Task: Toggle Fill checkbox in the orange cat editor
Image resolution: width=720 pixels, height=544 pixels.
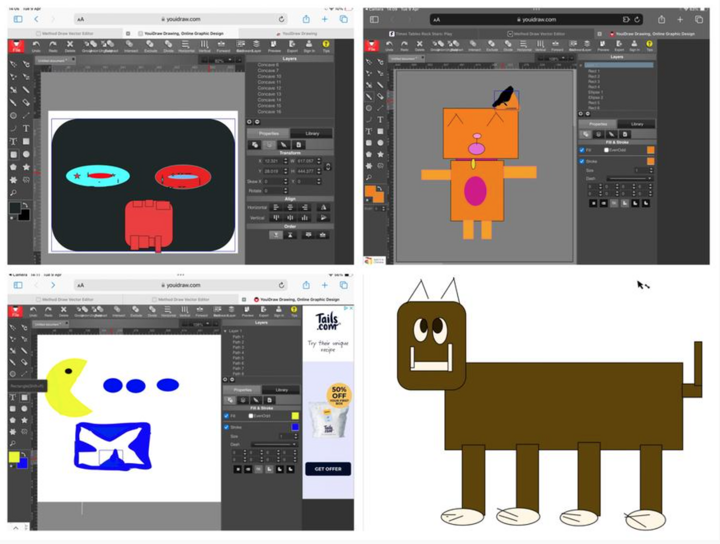Action: coord(582,150)
